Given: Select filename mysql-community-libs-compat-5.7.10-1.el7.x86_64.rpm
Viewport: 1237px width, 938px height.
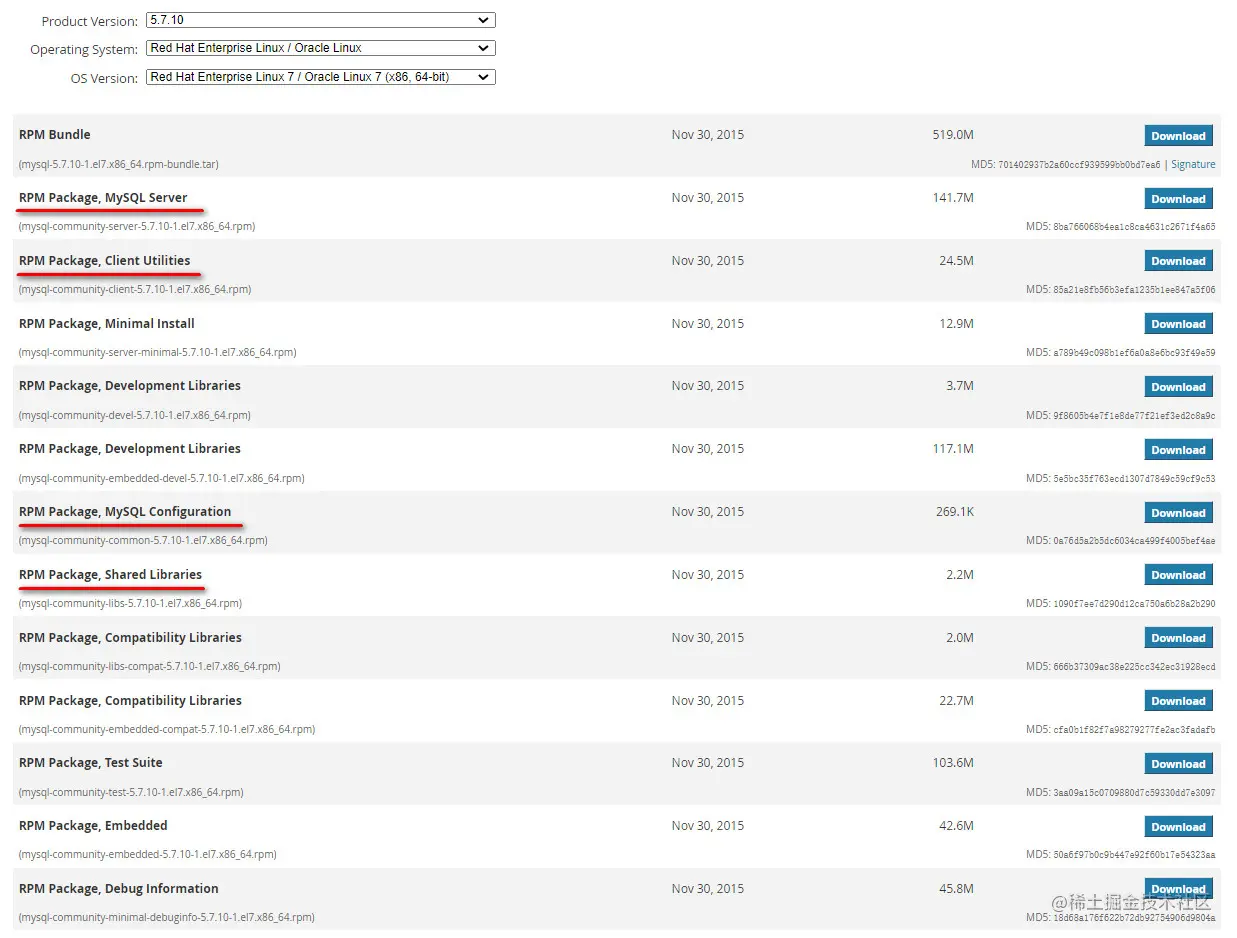Looking at the screenshot, I should [150, 667].
